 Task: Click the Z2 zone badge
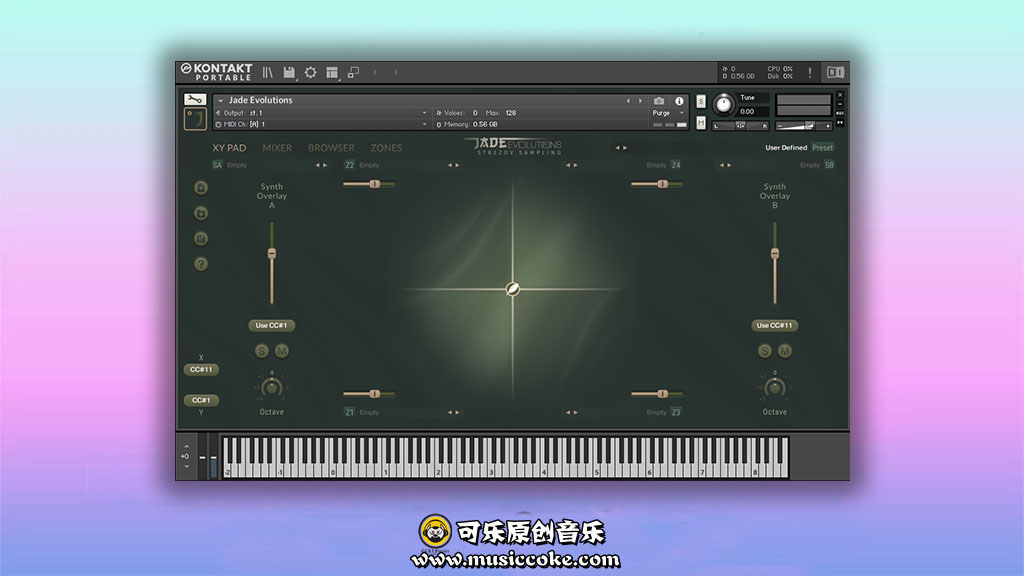(349, 165)
